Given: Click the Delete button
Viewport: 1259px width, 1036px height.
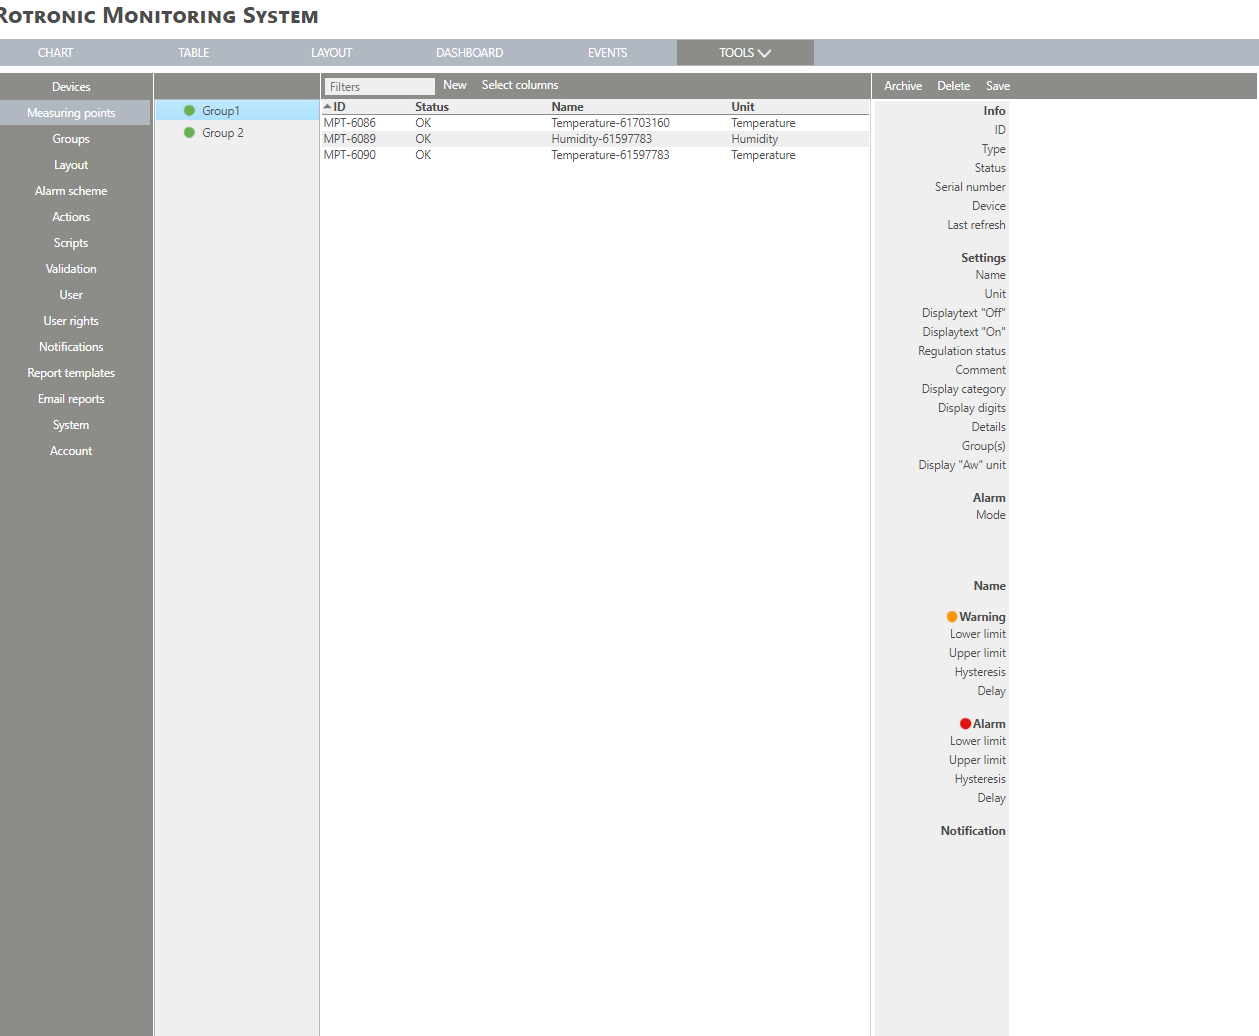Looking at the screenshot, I should click(x=953, y=86).
